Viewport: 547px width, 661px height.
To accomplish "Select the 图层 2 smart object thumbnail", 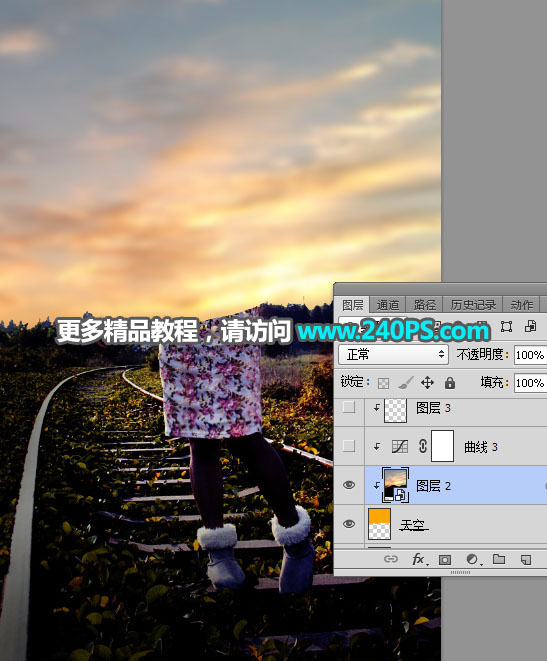I will point(396,485).
